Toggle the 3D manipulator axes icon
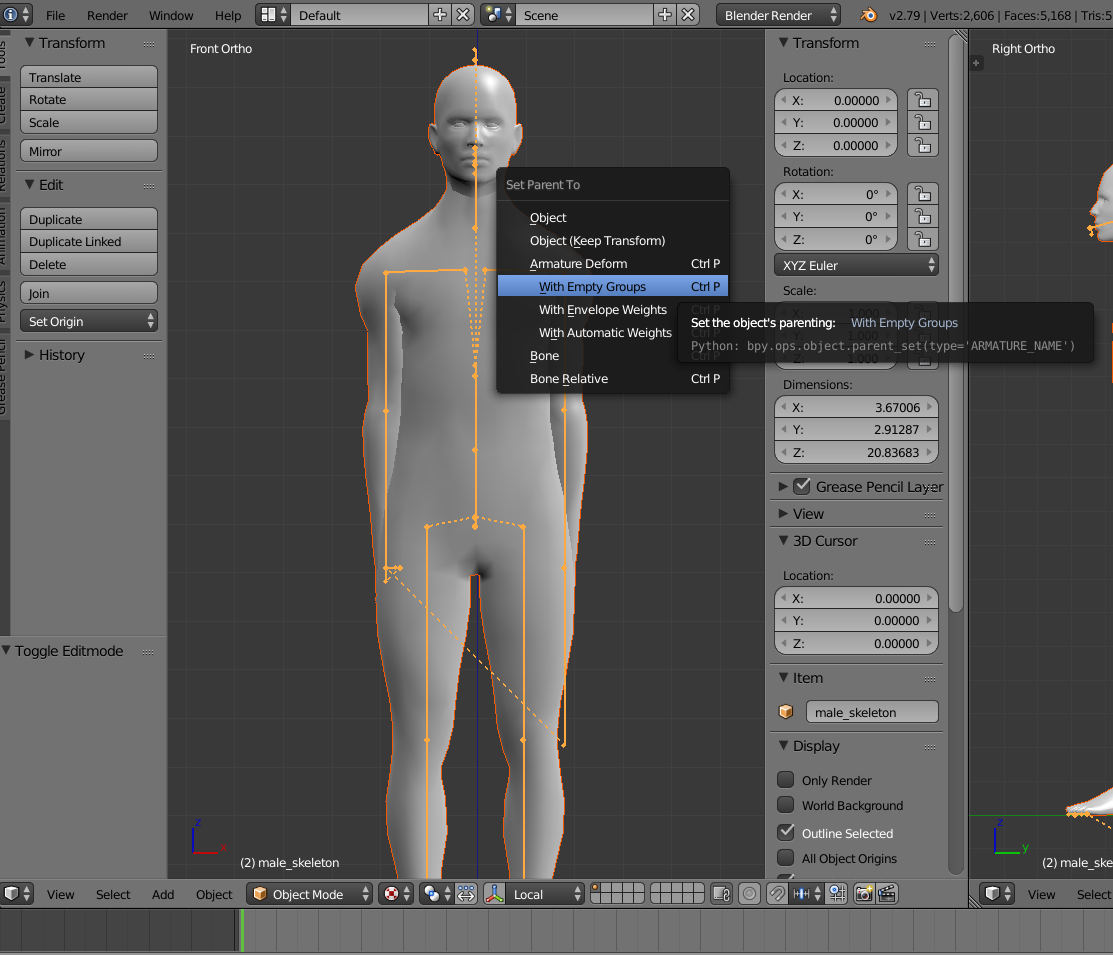Screen dimensions: 1113x955 point(493,894)
